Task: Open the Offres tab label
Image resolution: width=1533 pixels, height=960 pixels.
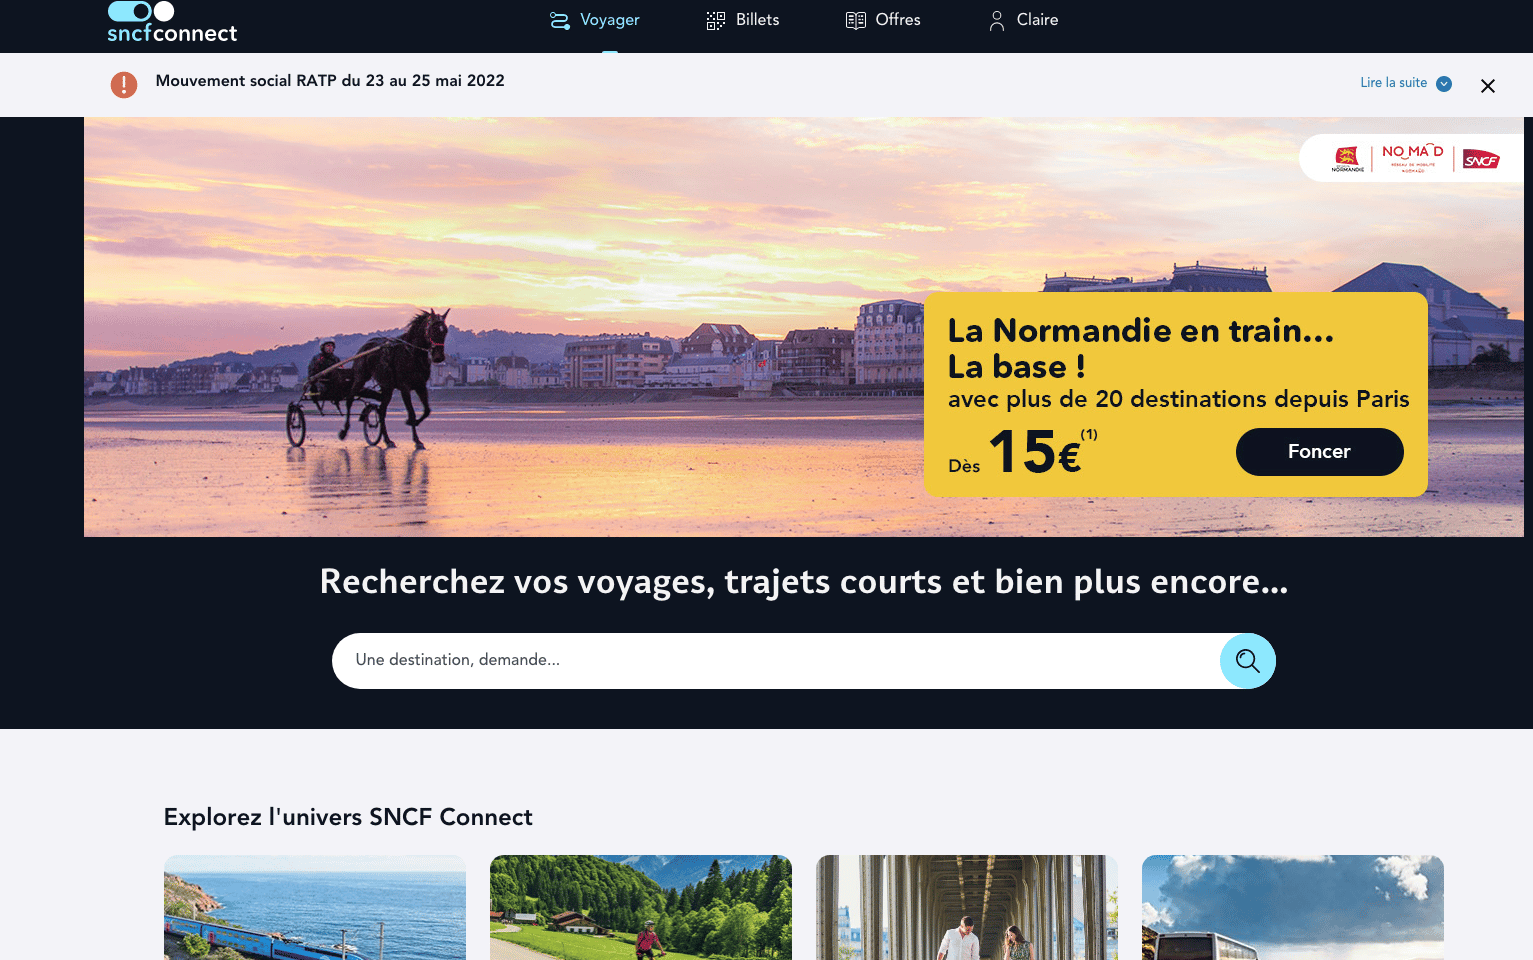Action: (898, 20)
